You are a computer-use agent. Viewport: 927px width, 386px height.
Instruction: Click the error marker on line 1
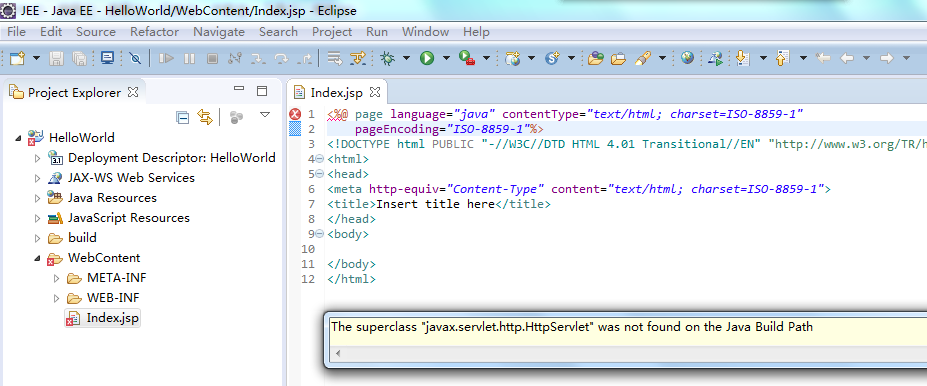[295, 114]
